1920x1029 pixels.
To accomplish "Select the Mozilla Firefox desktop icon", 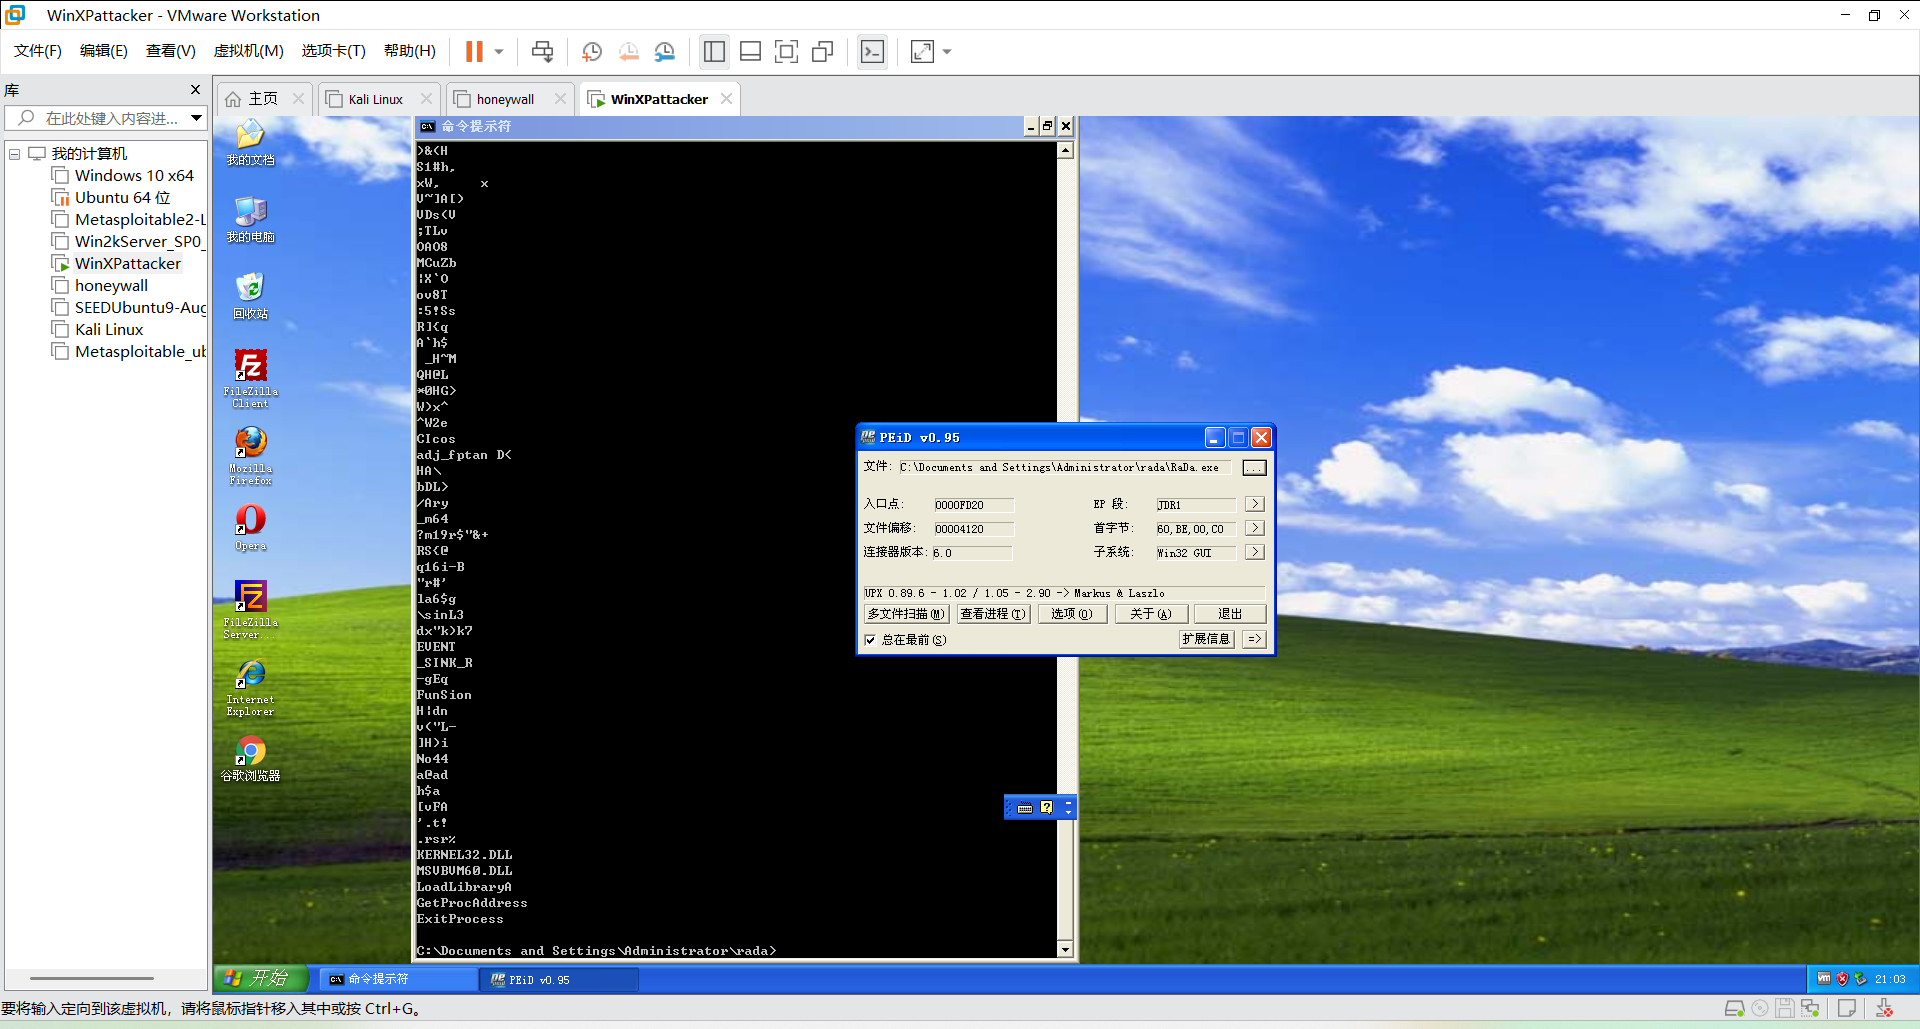I will [x=250, y=456].
